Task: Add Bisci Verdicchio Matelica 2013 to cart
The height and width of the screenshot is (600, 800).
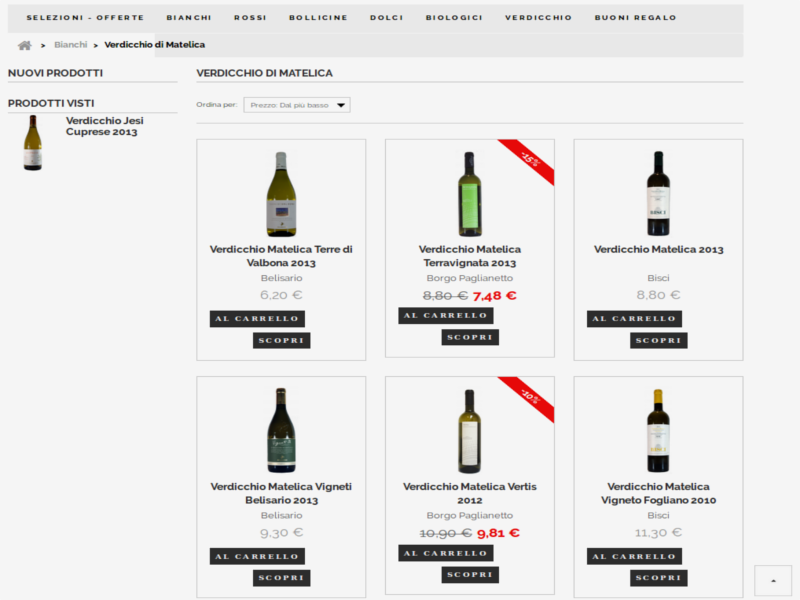Action: tap(634, 319)
